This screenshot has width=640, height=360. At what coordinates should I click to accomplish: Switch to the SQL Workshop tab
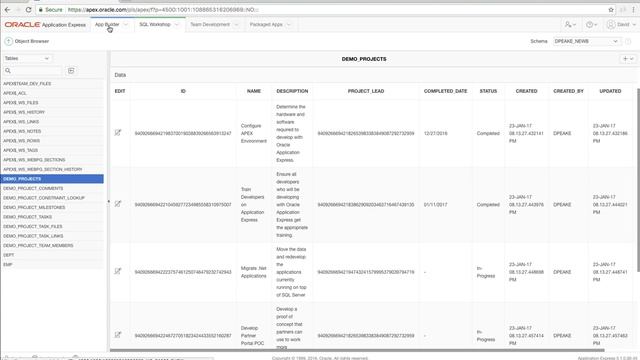(x=155, y=24)
